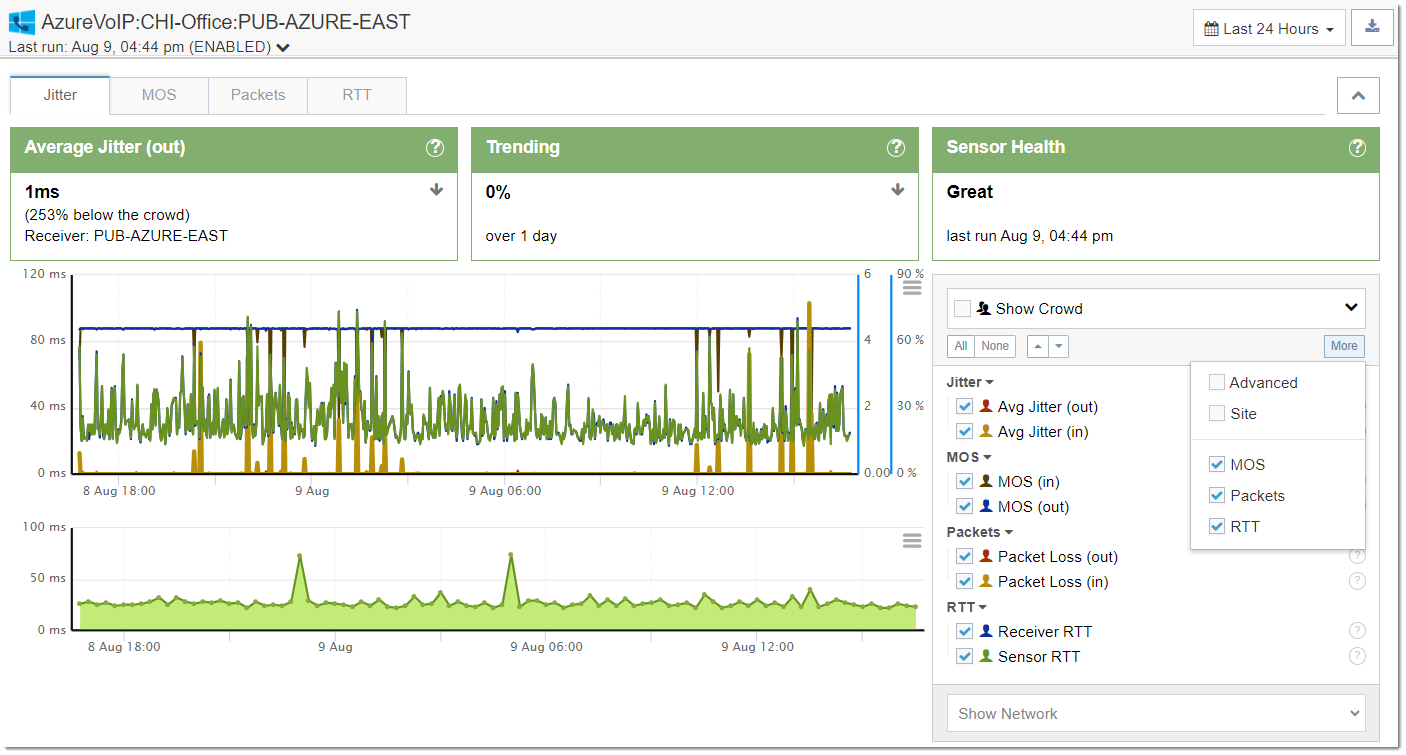Click the Windows sensor logo icon in header
This screenshot has height=755, width=1406.
[x=21, y=22]
